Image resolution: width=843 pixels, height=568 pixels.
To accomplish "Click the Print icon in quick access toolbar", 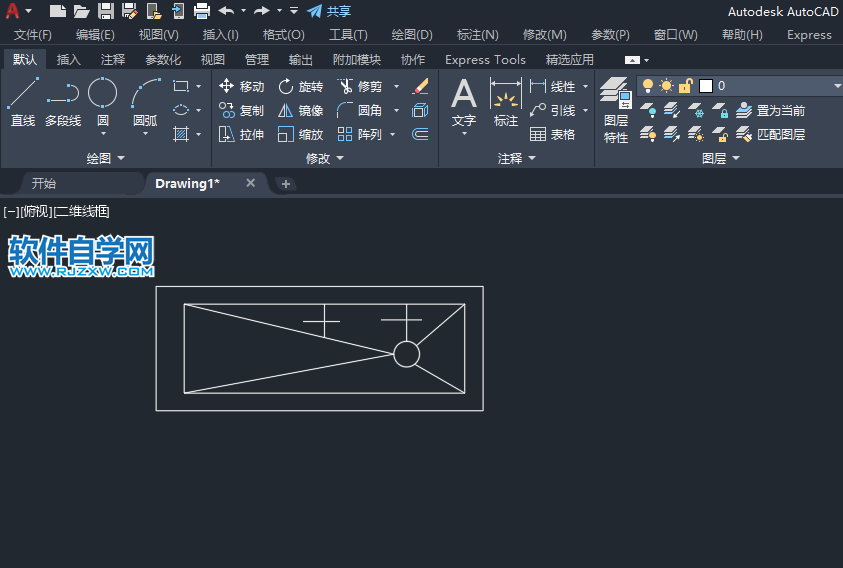I will pyautogui.click(x=201, y=11).
